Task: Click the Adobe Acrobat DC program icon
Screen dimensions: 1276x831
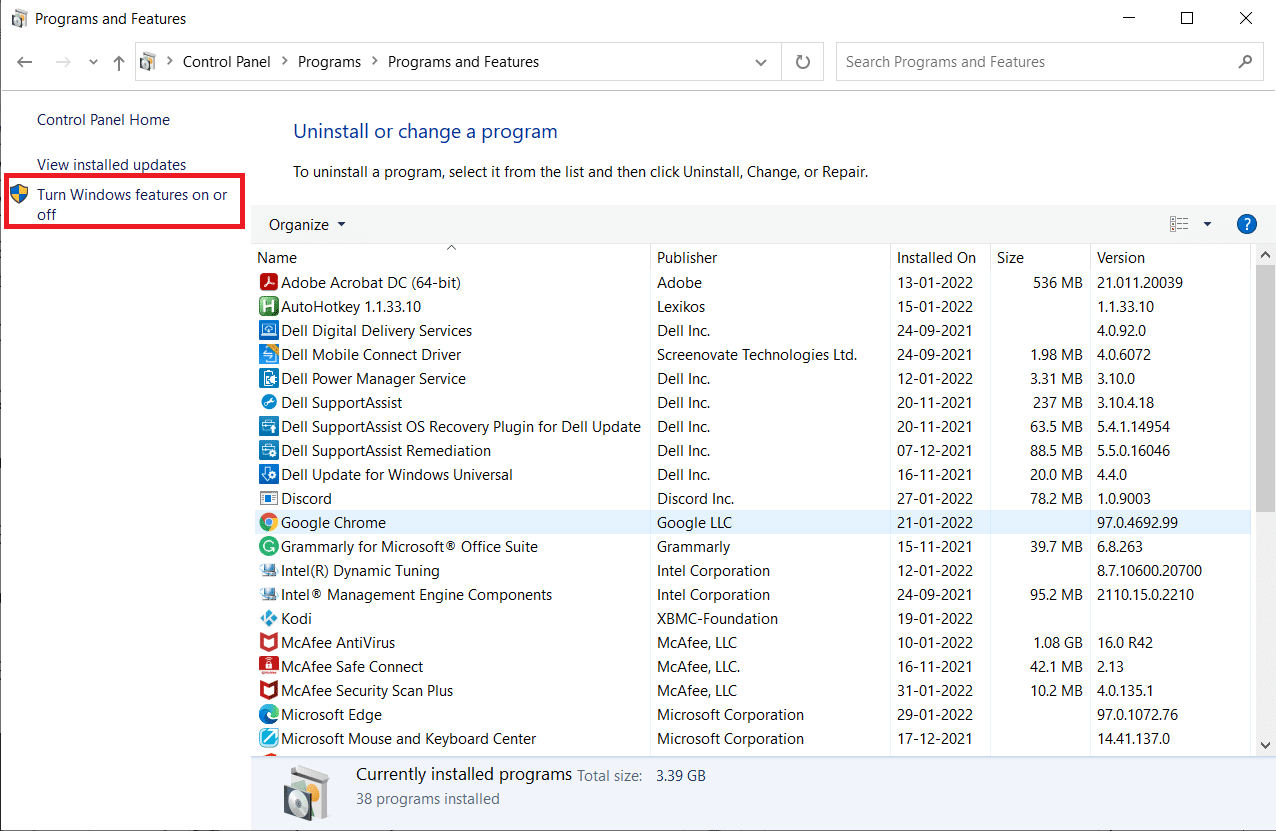Action: 268,283
